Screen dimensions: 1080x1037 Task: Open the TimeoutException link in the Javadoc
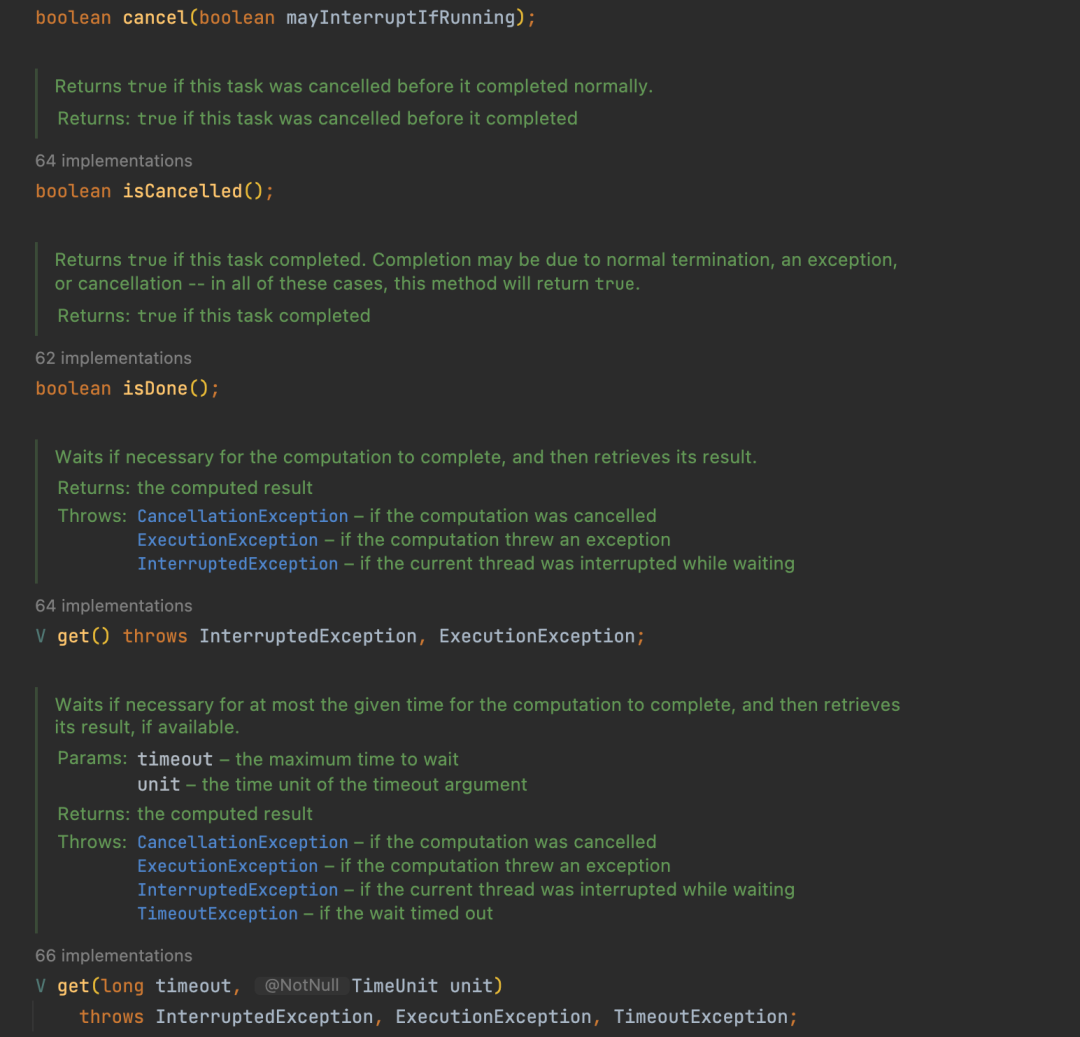point(217,914)
